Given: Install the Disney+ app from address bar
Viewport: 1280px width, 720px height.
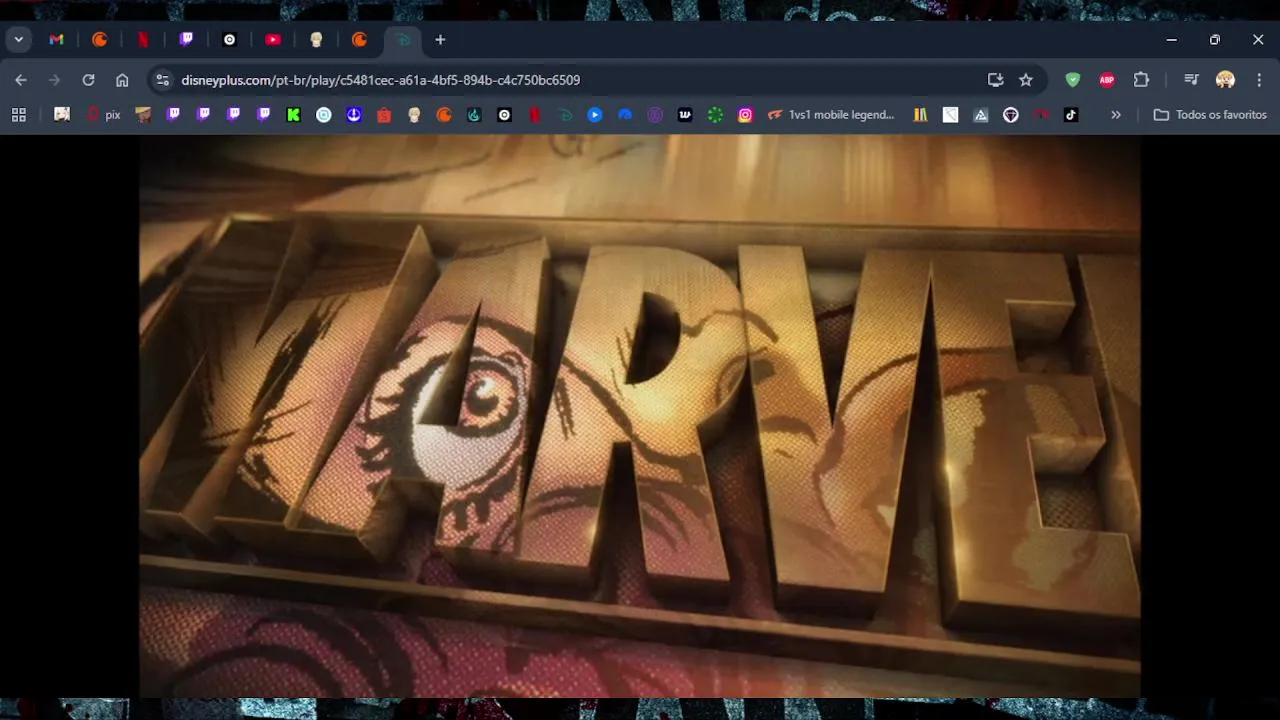Looking at the screenshot, I should [x=995, y=80].
